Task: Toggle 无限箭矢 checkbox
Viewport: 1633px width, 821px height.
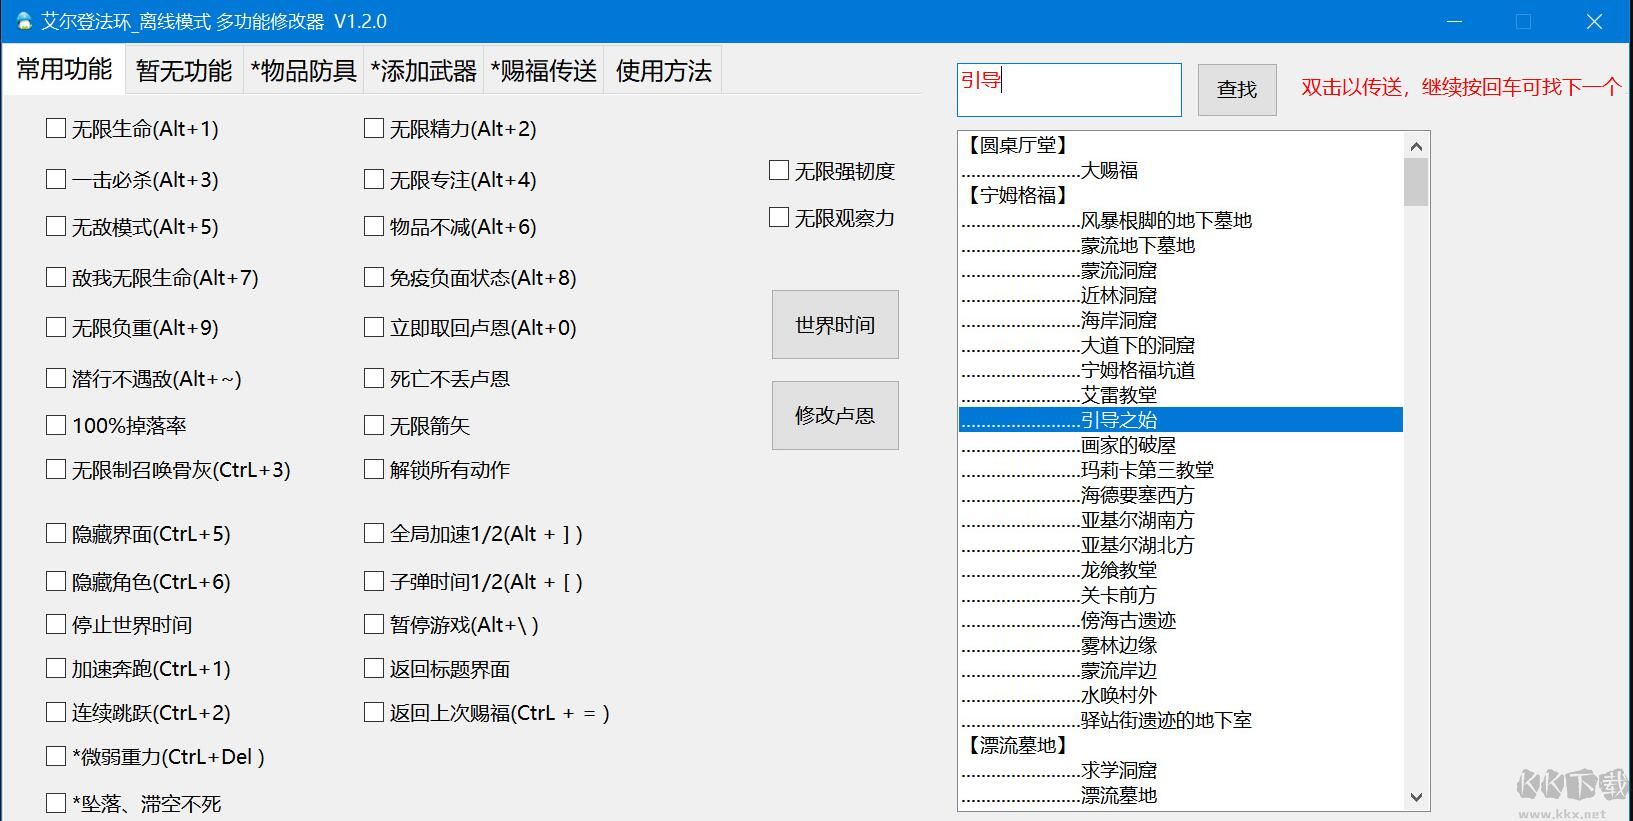Action: point(374,425)
